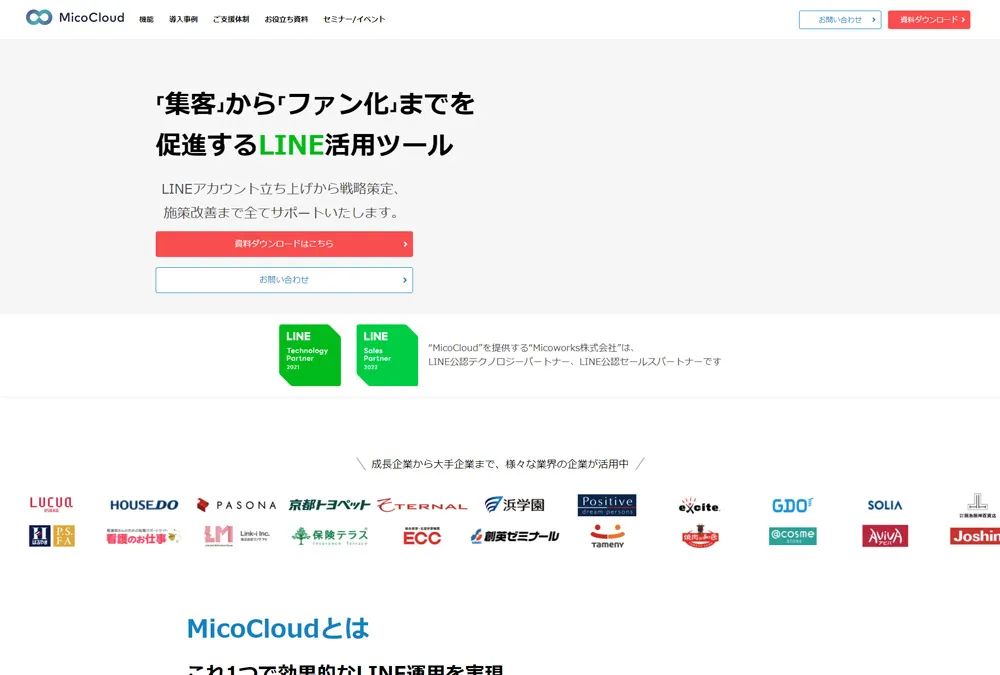This screenshot has height=675, width=1000.
Task: Click the 保険テラス logo
Action: pos(330,536)
